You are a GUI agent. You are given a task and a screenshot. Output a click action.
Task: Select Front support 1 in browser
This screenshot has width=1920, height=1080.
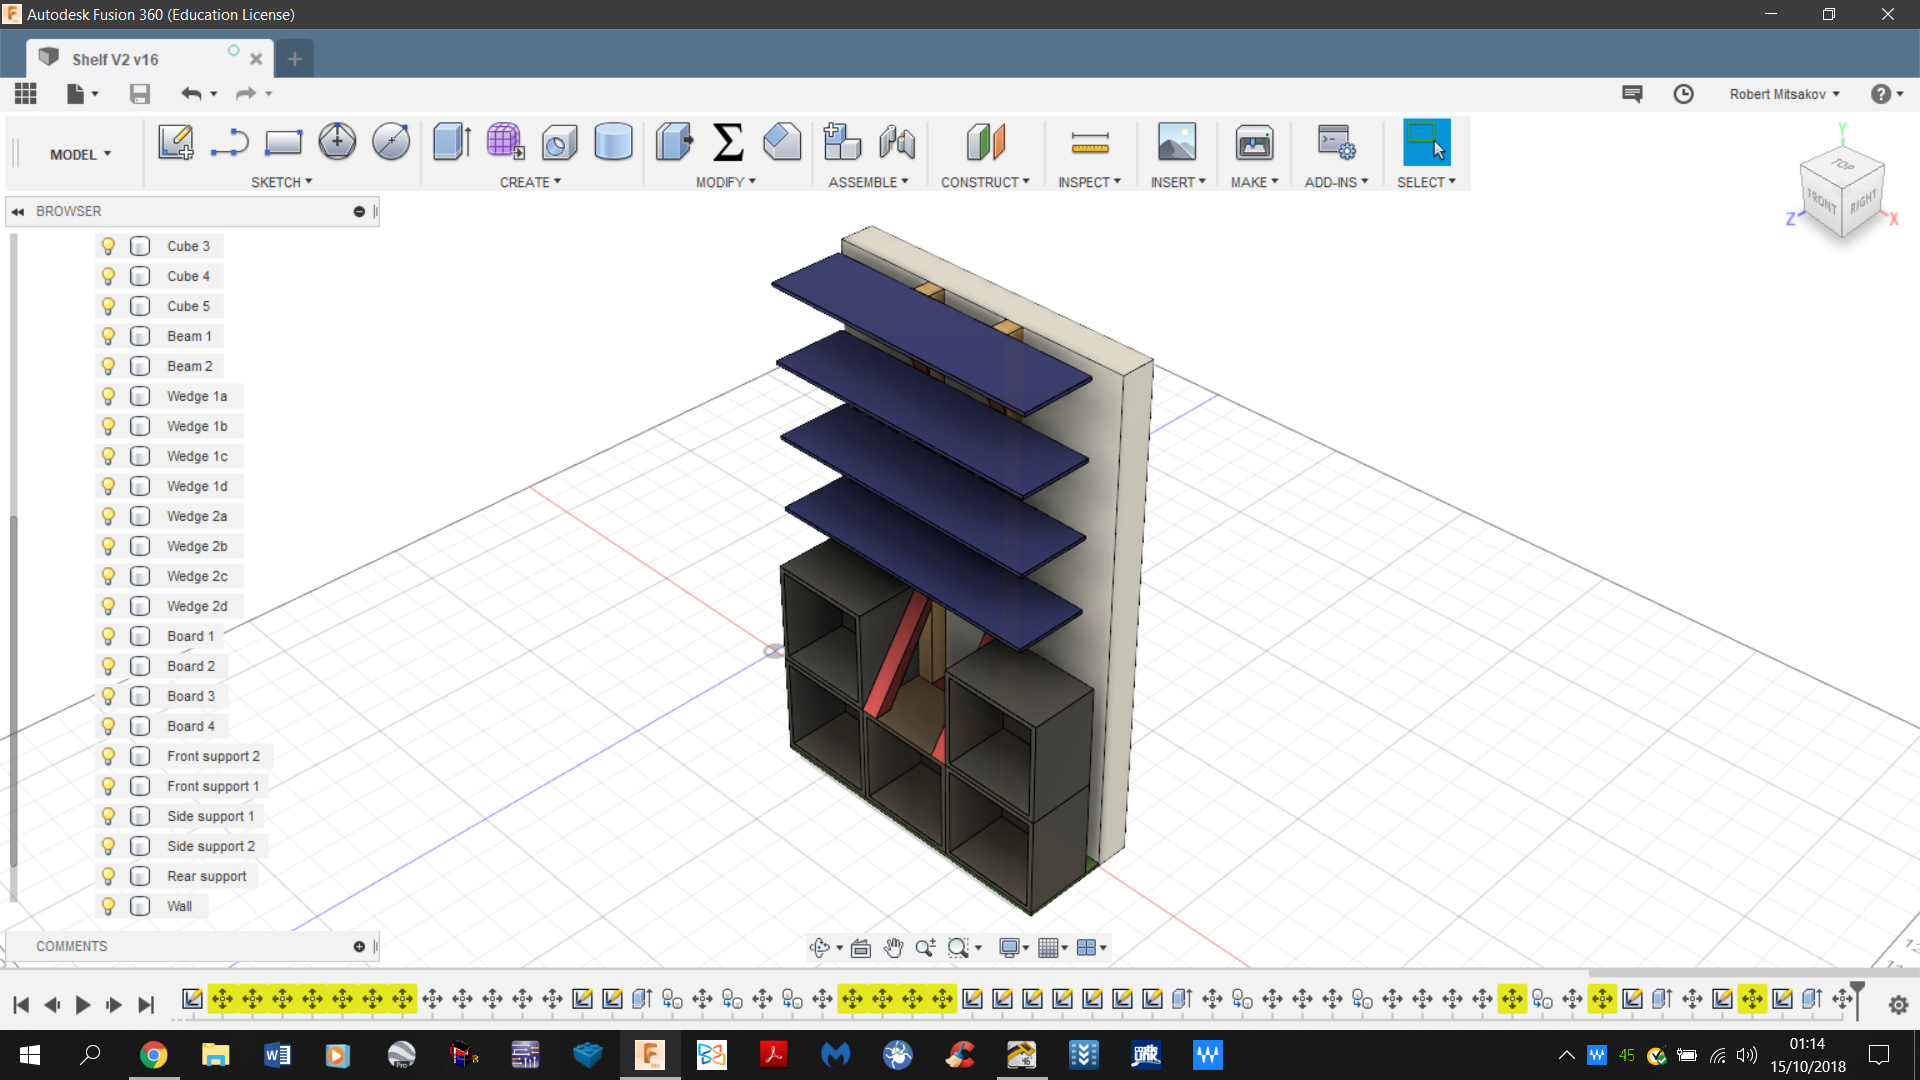pos(213,786)
